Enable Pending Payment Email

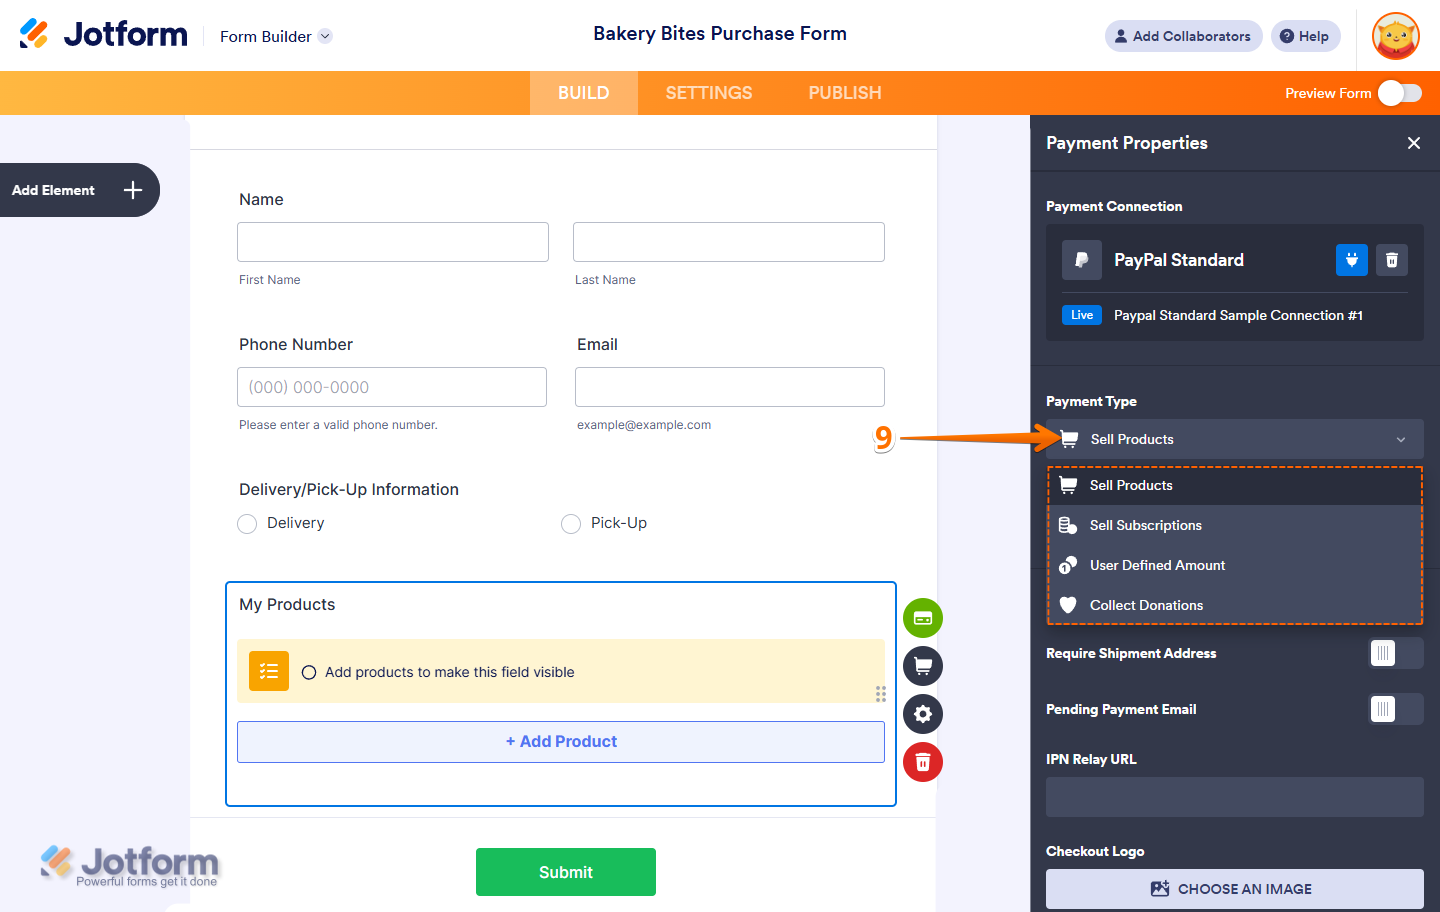pos(1397,709)
